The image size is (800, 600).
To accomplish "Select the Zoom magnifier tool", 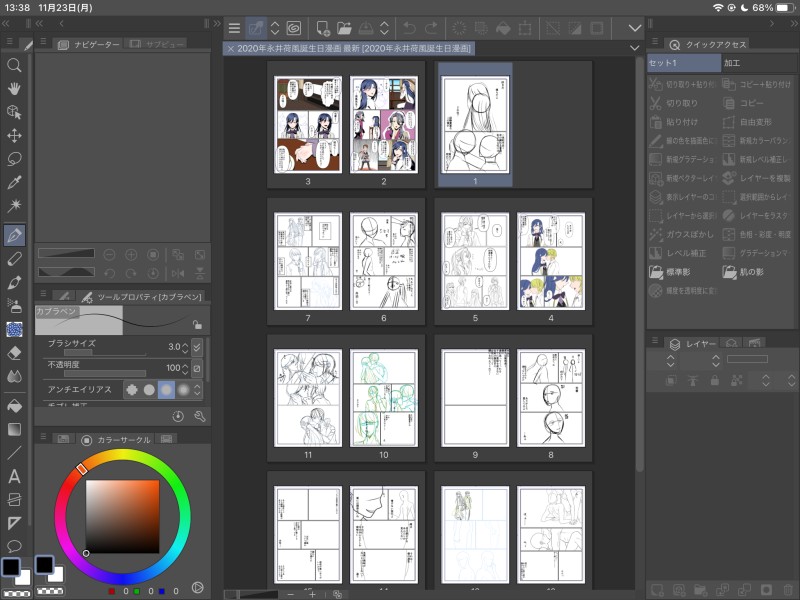I will (14, 65).
